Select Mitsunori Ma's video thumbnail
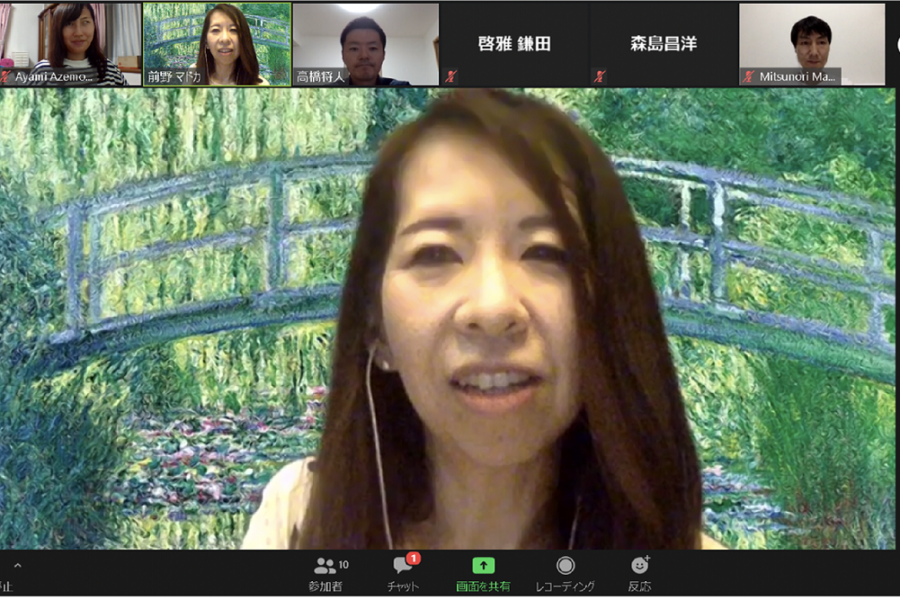The width and height of the screenshot is (900, 600). 812,44
